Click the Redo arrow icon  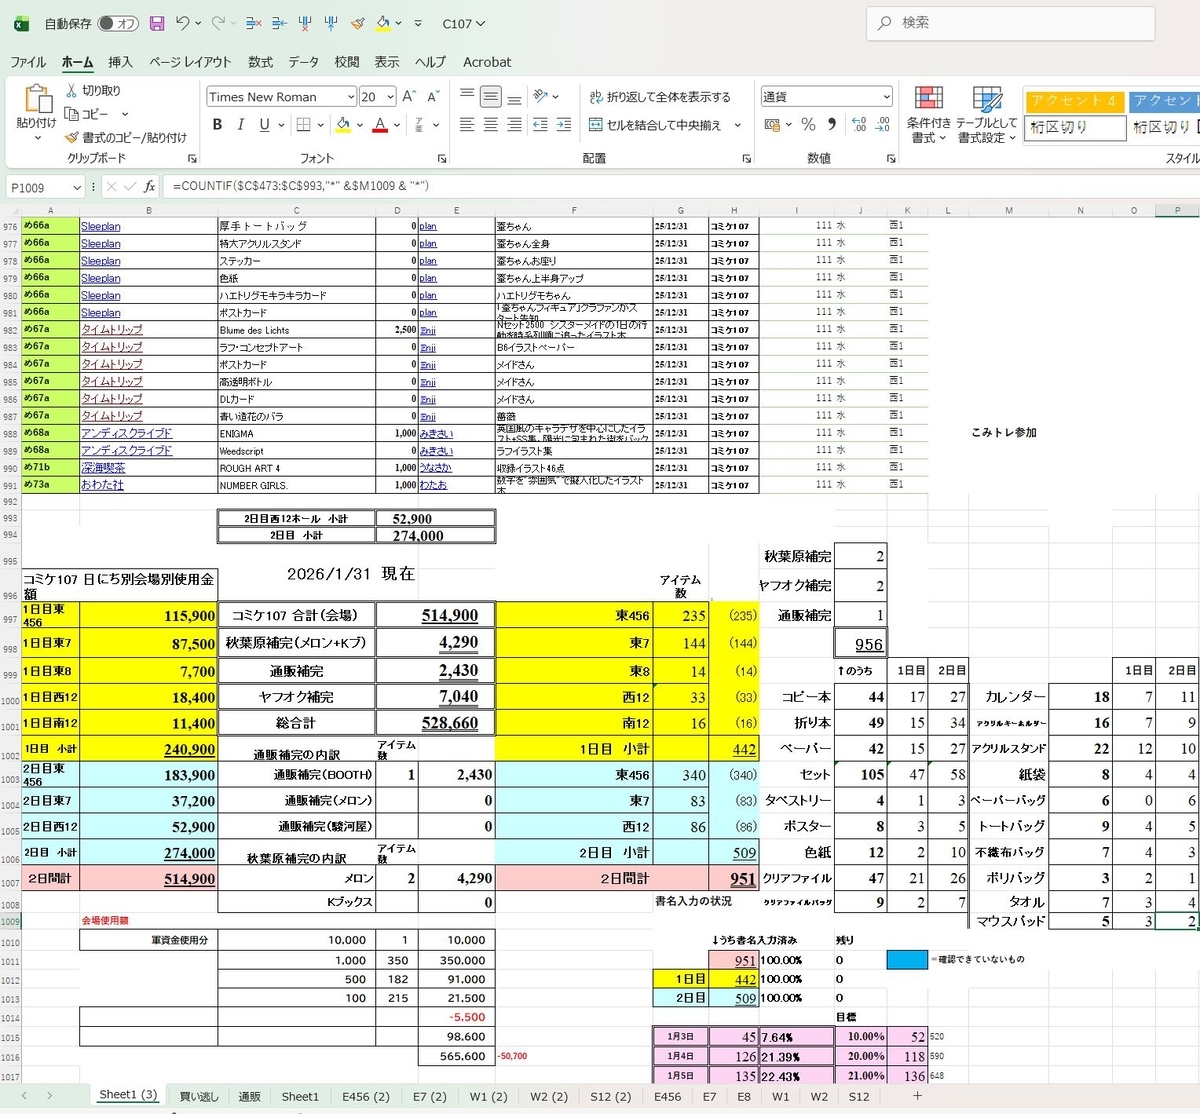click(218, 23)
